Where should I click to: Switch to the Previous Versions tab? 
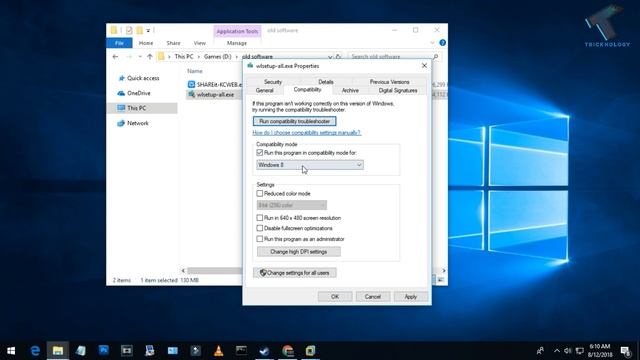click(x=389, y=82)
